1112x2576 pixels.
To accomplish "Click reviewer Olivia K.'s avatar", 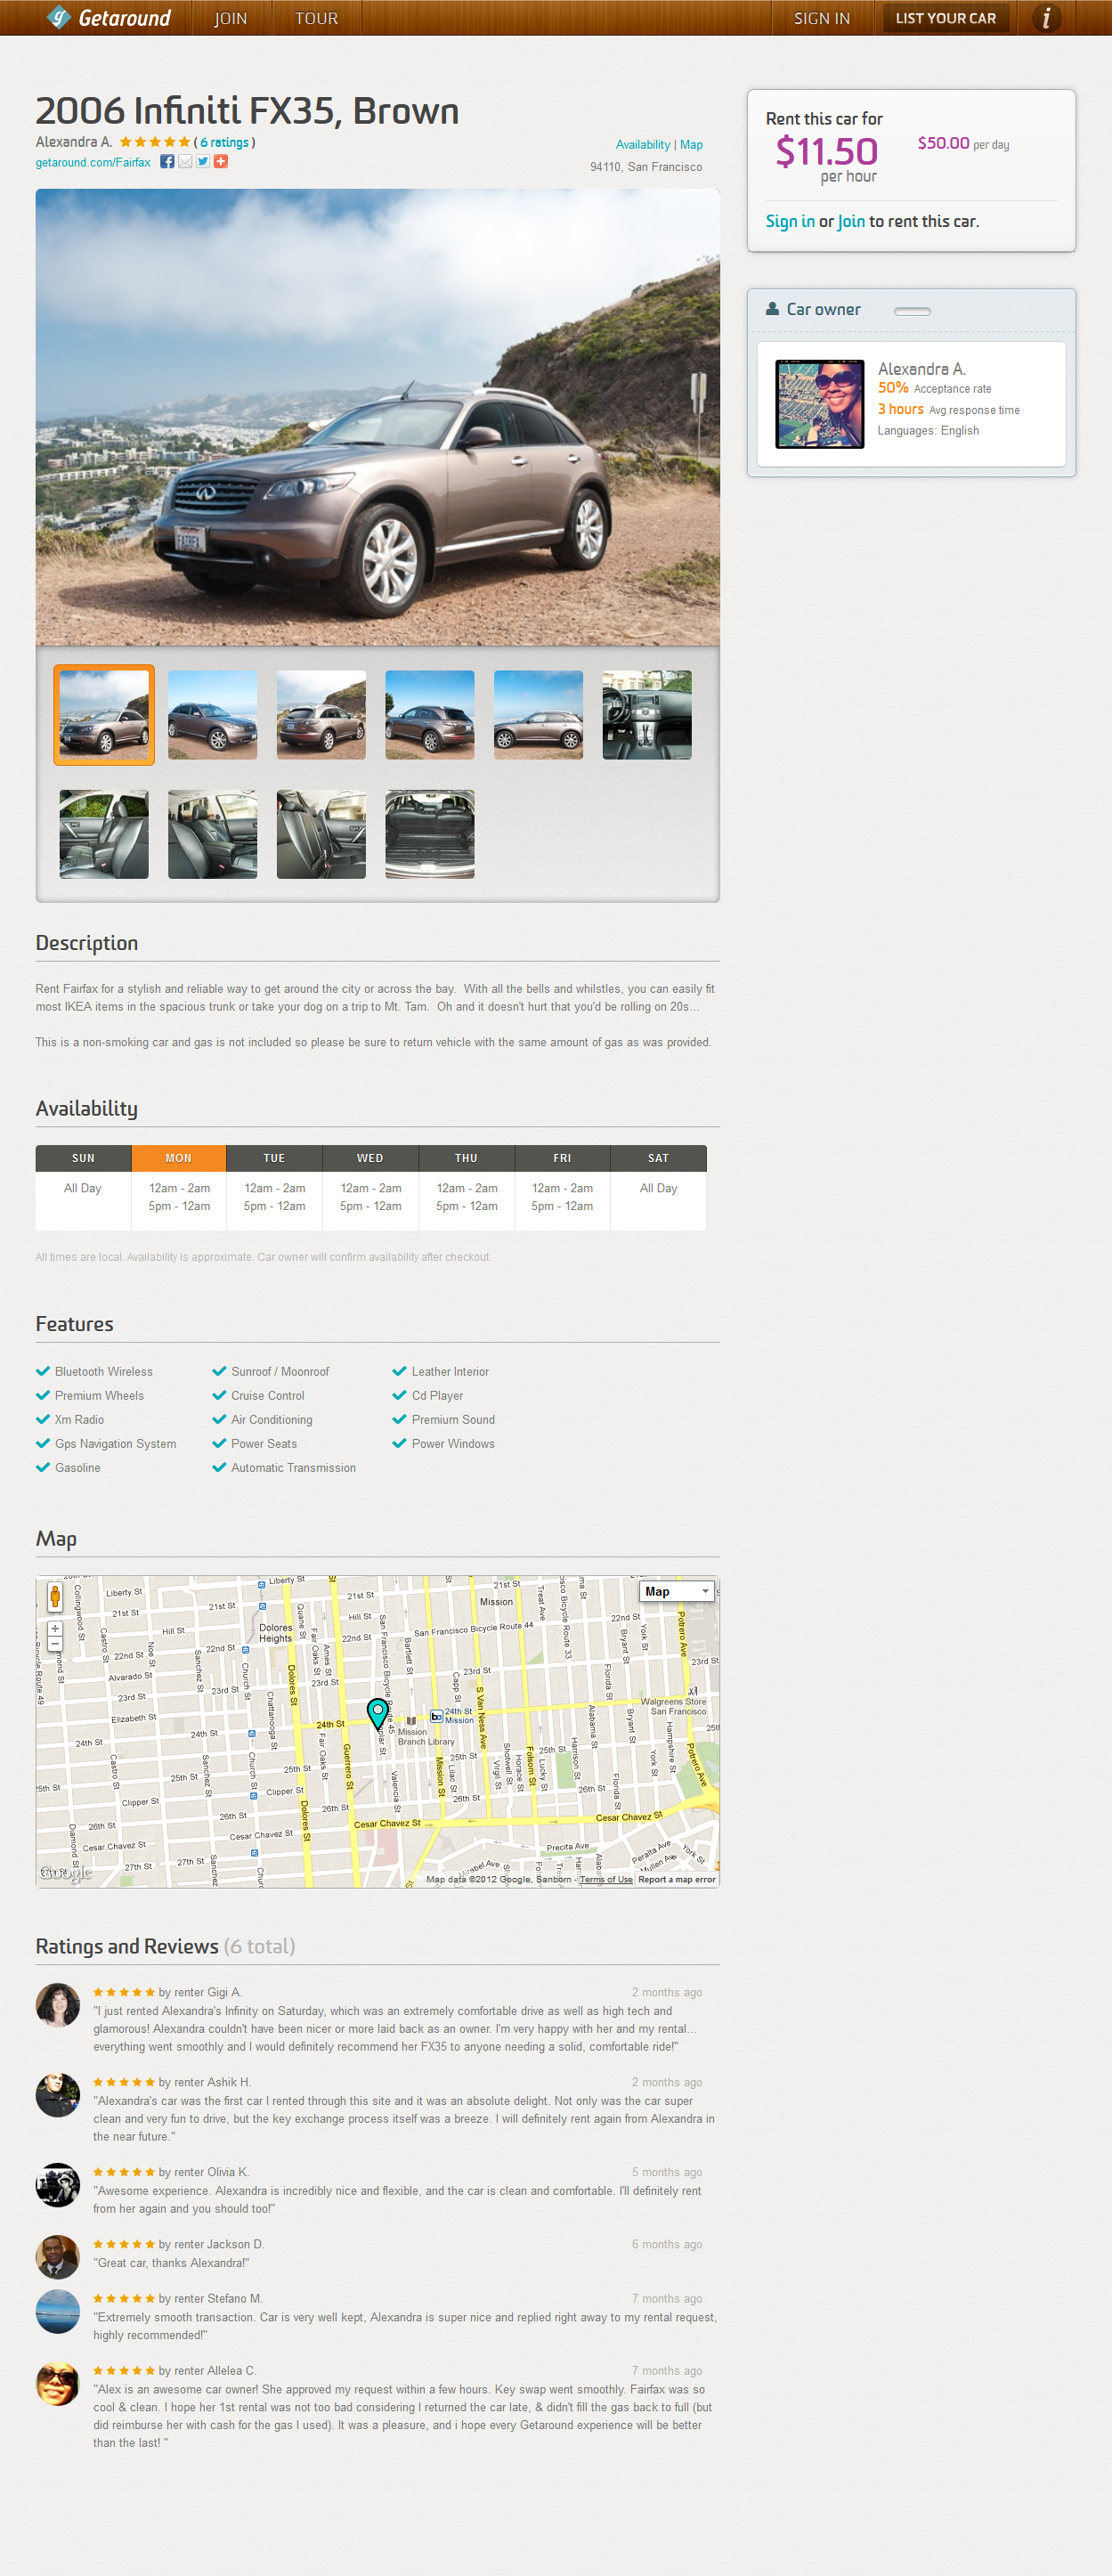I will tap(57, 2185).
